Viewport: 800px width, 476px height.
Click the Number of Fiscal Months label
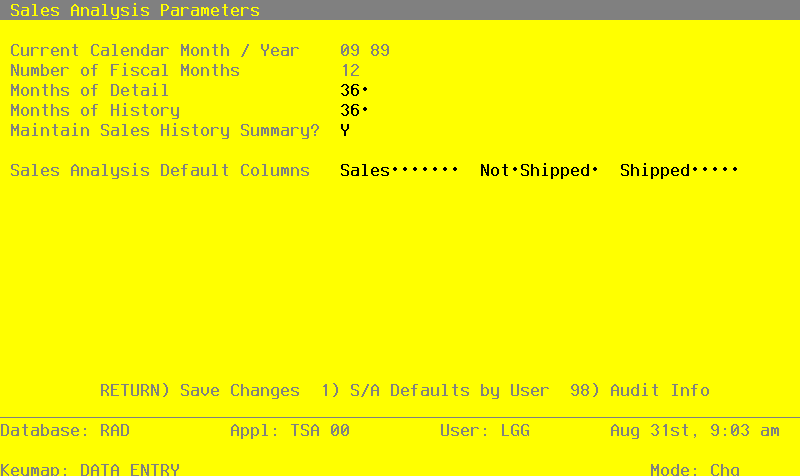click(x=124, y=70)
